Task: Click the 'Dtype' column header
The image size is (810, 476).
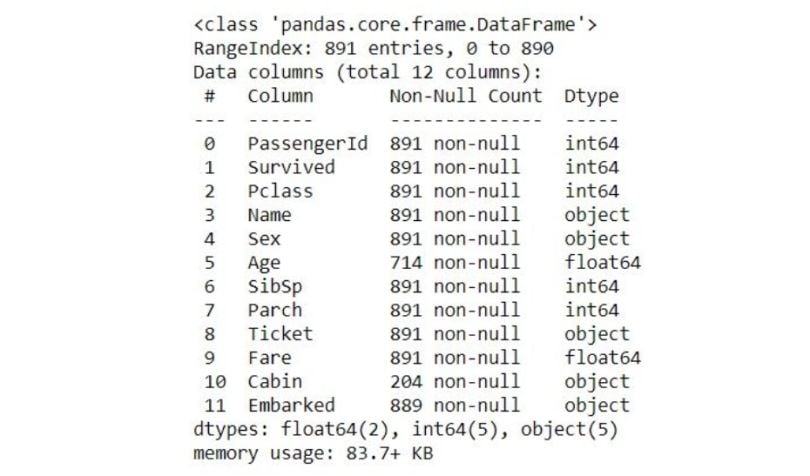Action: coord(591,97)
